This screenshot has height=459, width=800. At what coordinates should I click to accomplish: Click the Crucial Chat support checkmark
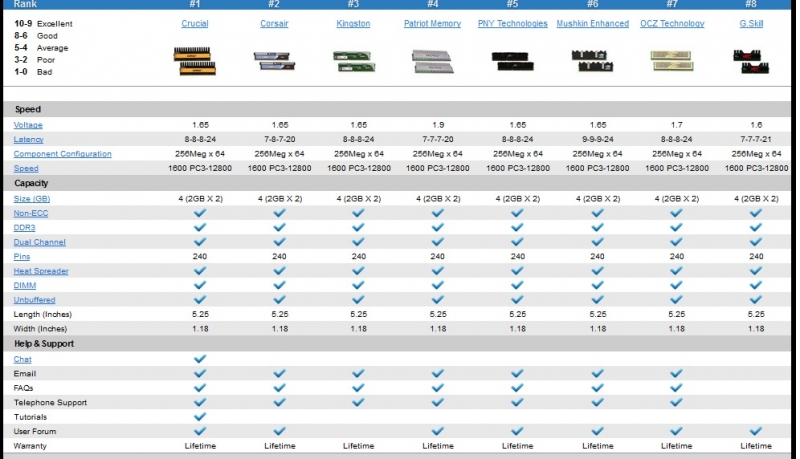pos(199,358)
